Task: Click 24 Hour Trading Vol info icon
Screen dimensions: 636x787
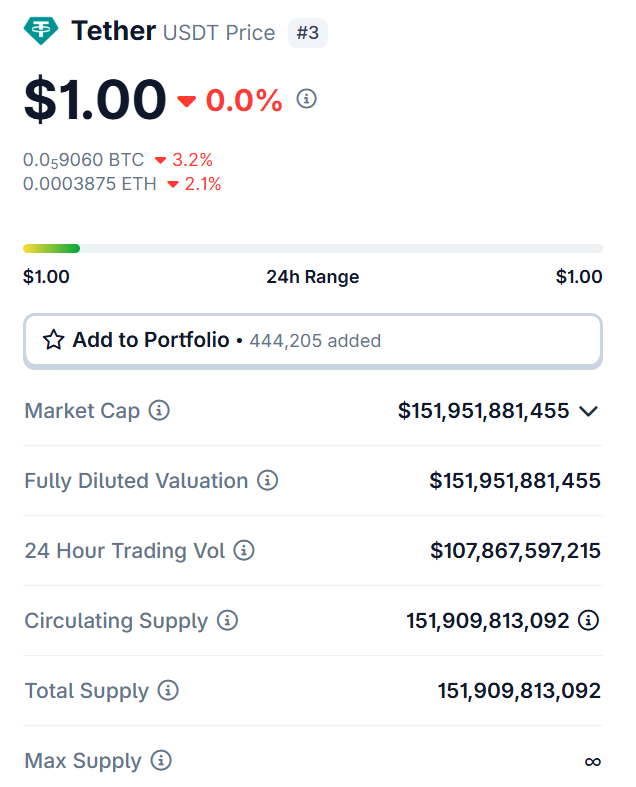Action: [244, 550]
